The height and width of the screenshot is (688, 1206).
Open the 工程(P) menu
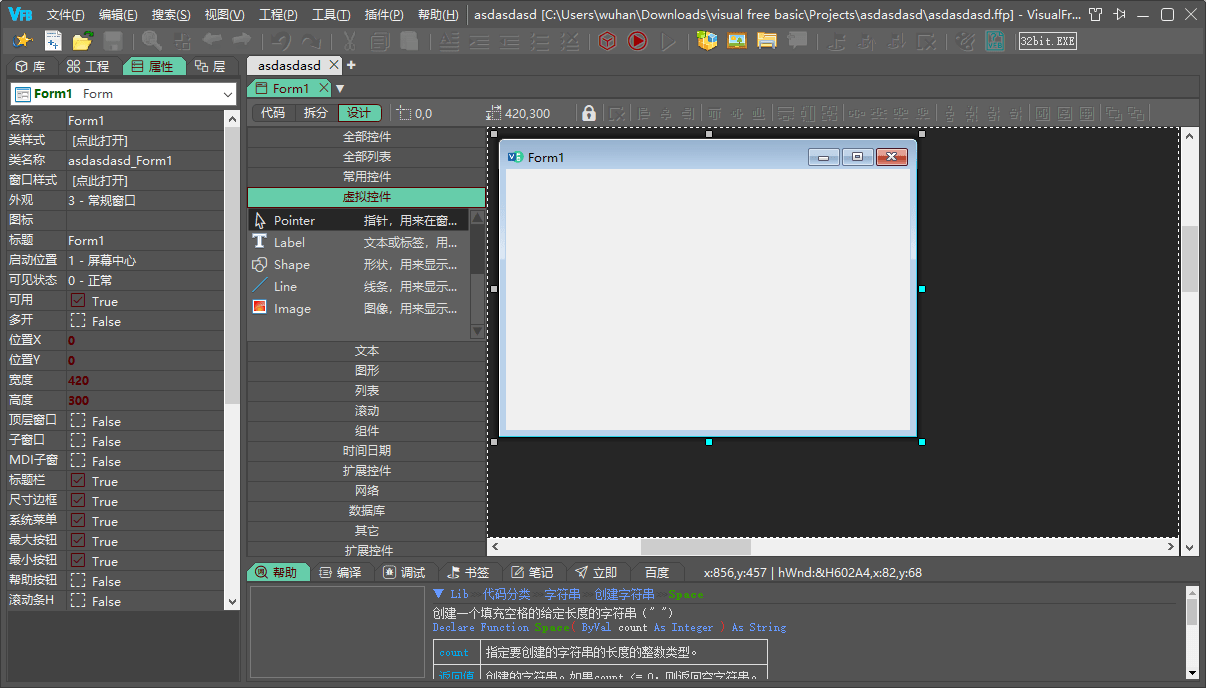pyautogui.click(x=278, y=15)
